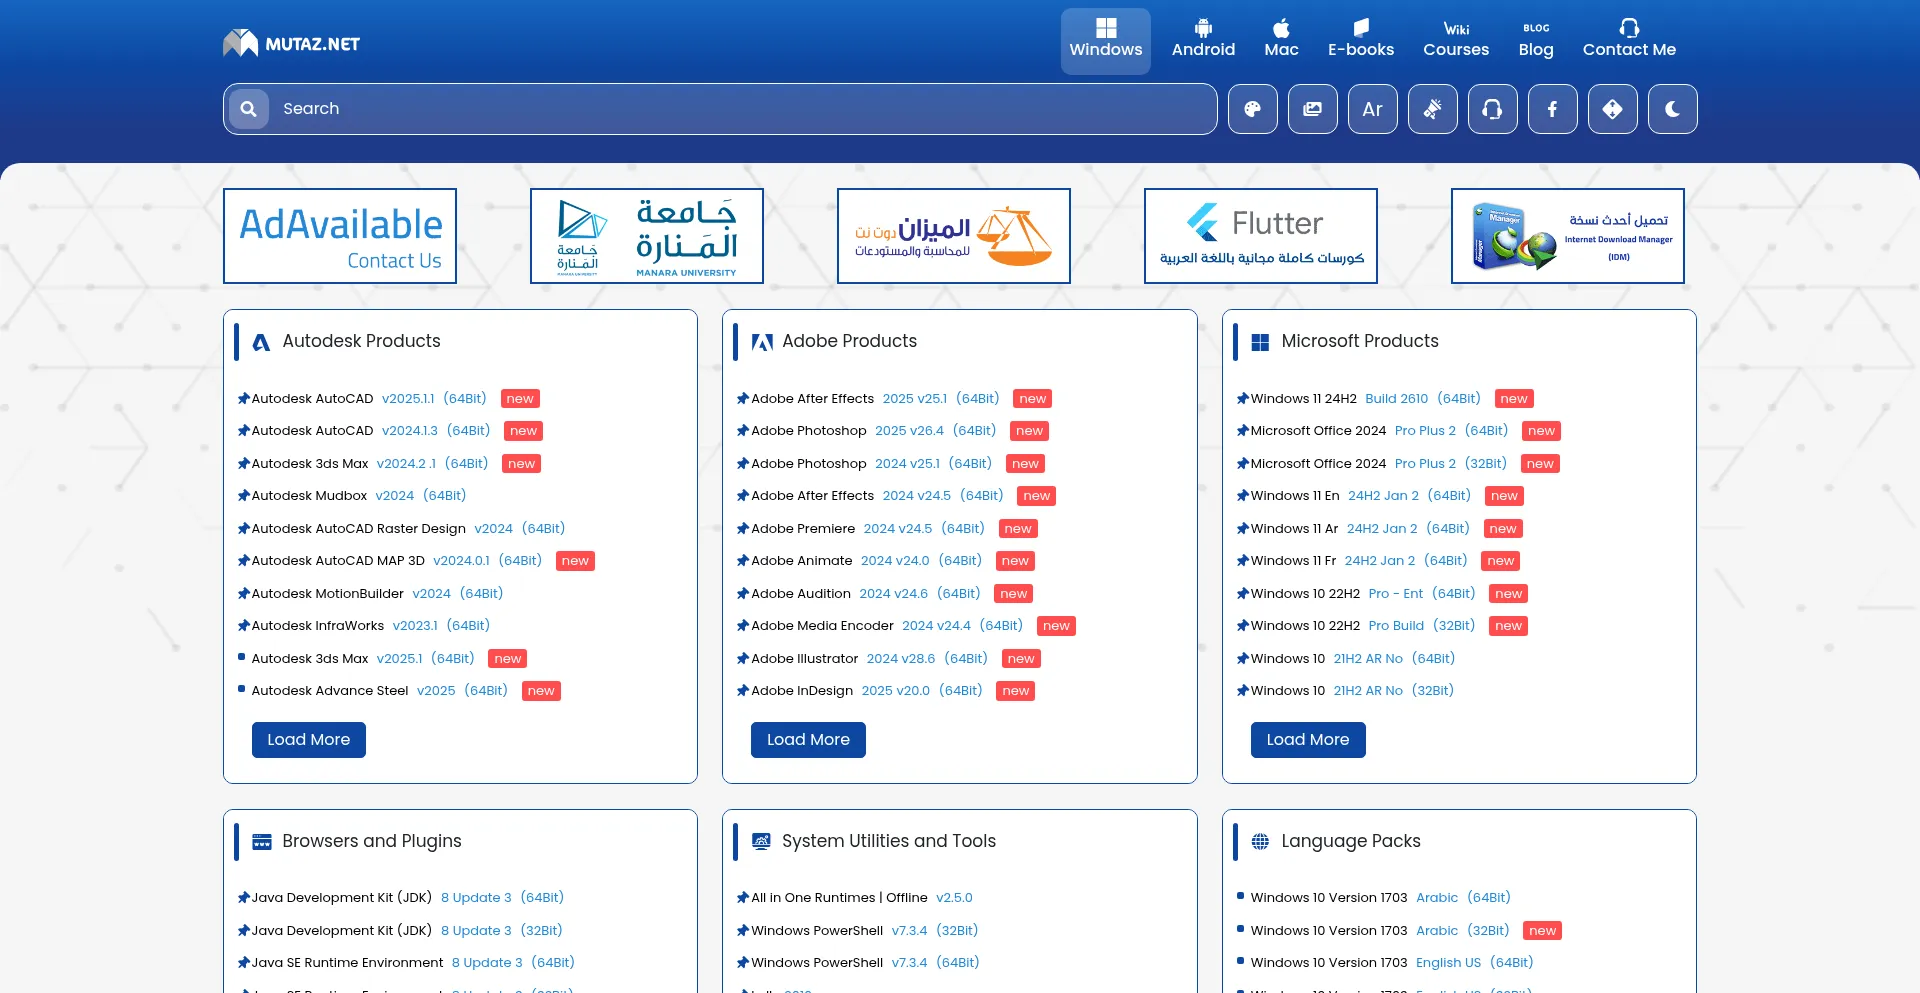This screenshot has height=993, width=1920.
Task: Open the color theme palette icon
Action: pos(1252,109)
